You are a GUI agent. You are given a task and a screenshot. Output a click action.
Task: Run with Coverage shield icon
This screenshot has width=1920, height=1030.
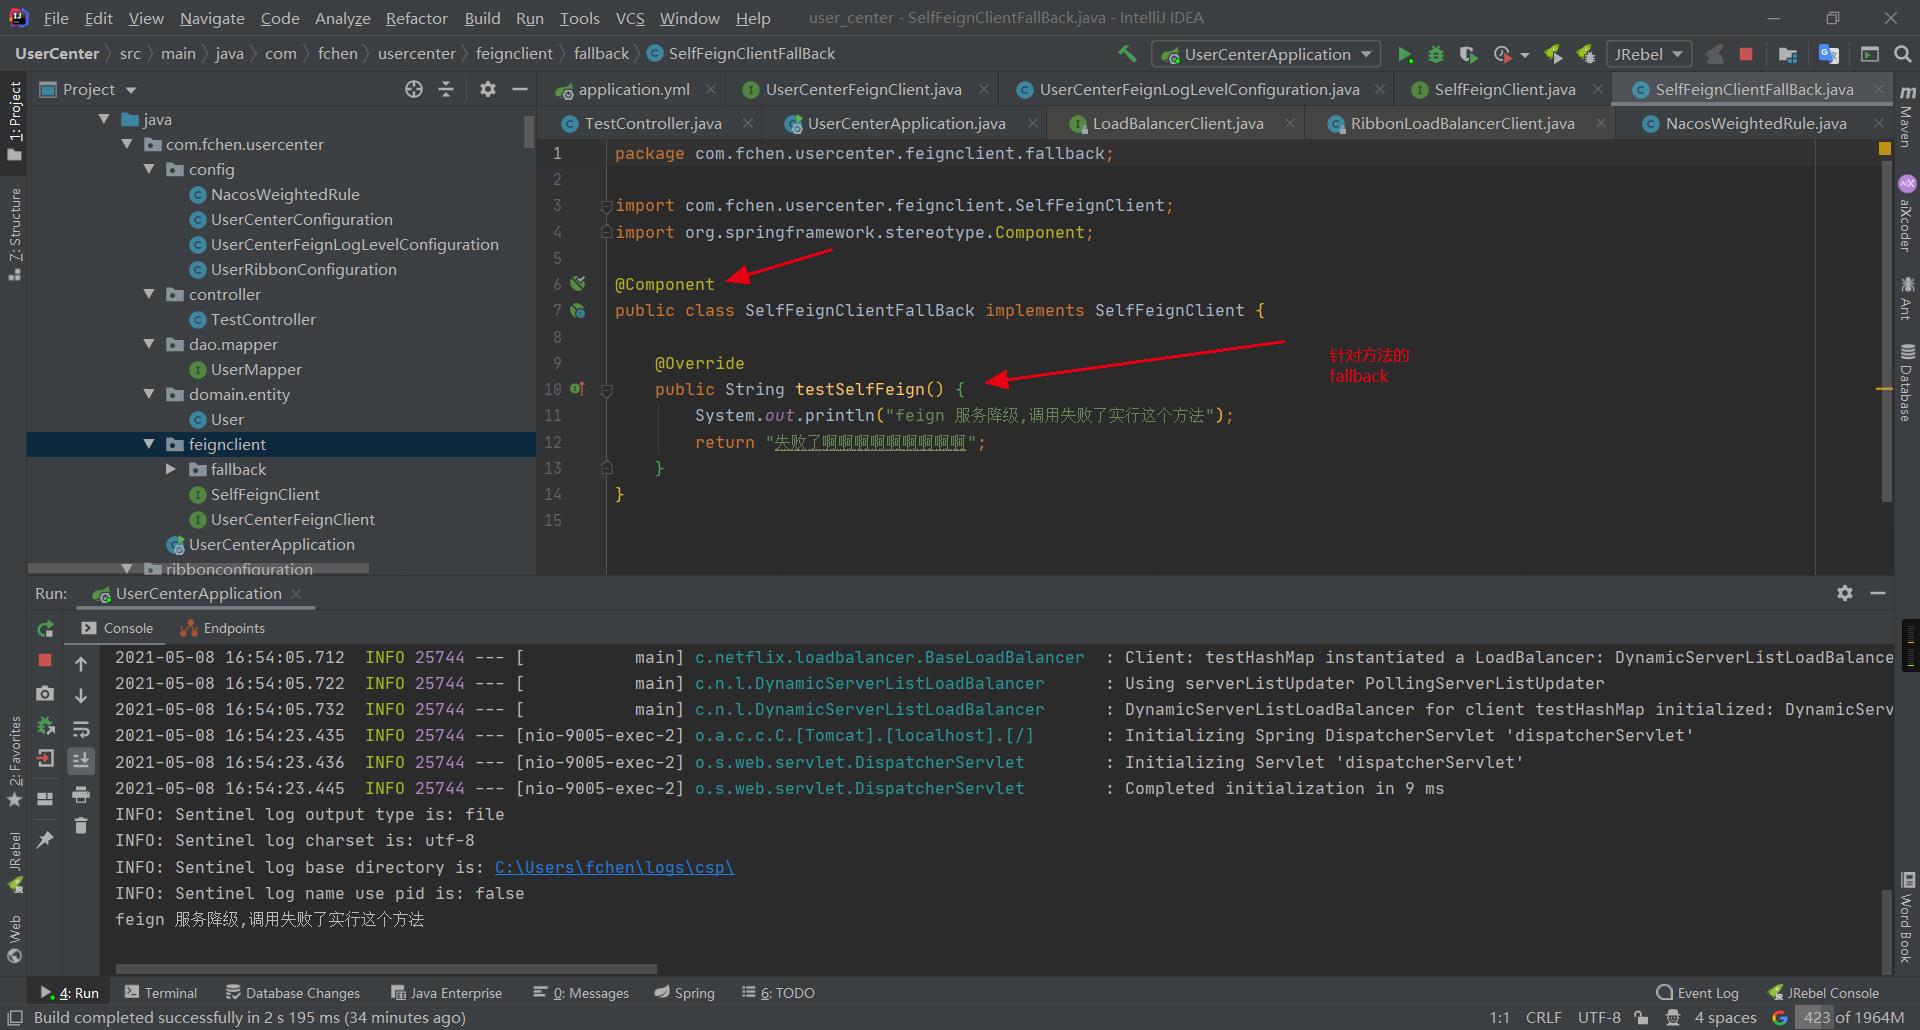[x=1468, y=54]
